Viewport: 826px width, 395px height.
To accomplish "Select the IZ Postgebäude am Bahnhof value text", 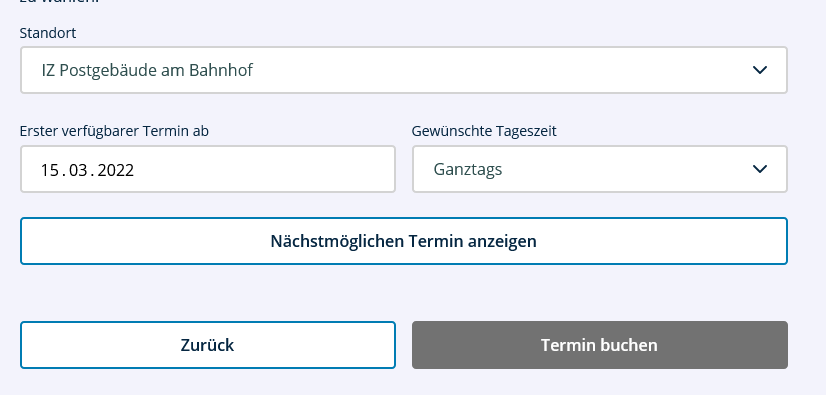I will 147,70.
